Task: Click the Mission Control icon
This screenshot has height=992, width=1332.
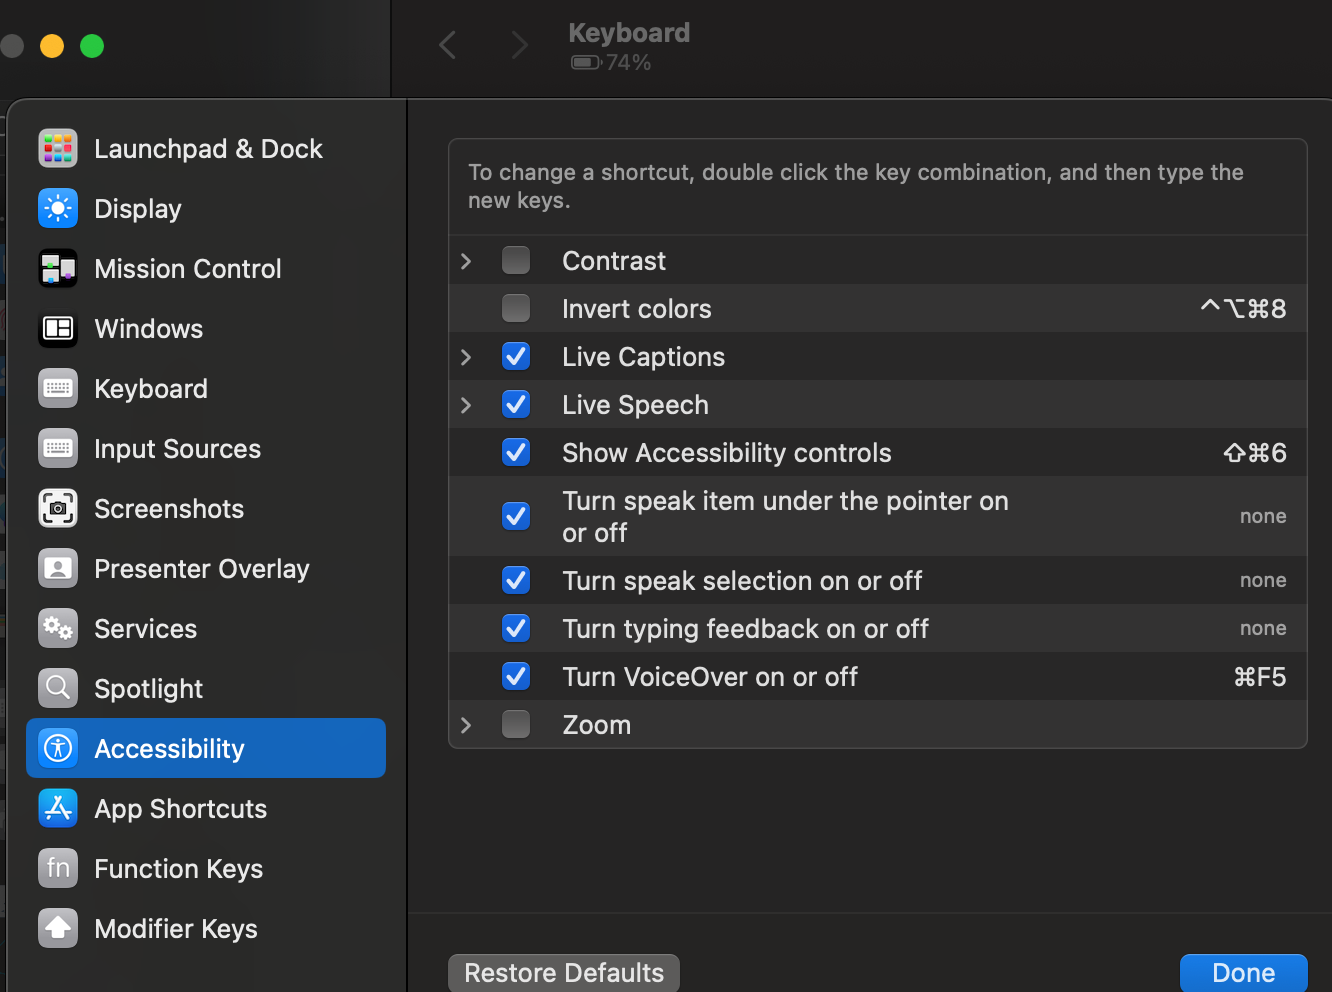Action: click(x=58, y=269)
